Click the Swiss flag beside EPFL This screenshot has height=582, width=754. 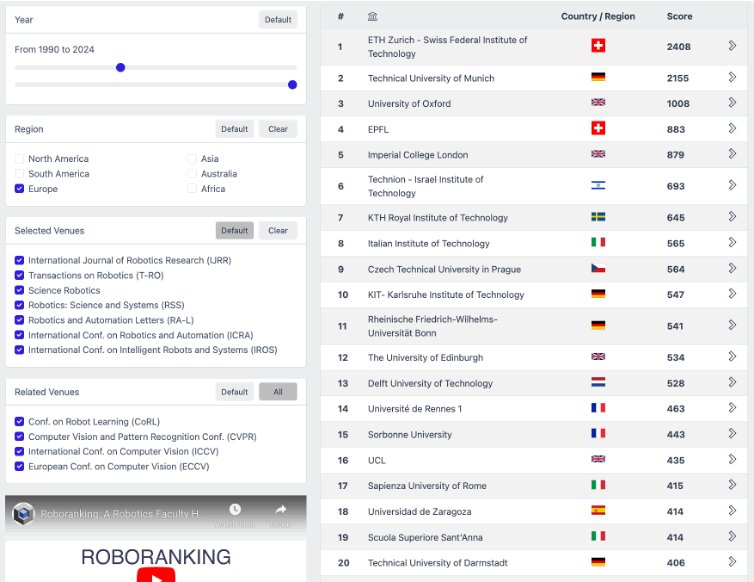598,128
